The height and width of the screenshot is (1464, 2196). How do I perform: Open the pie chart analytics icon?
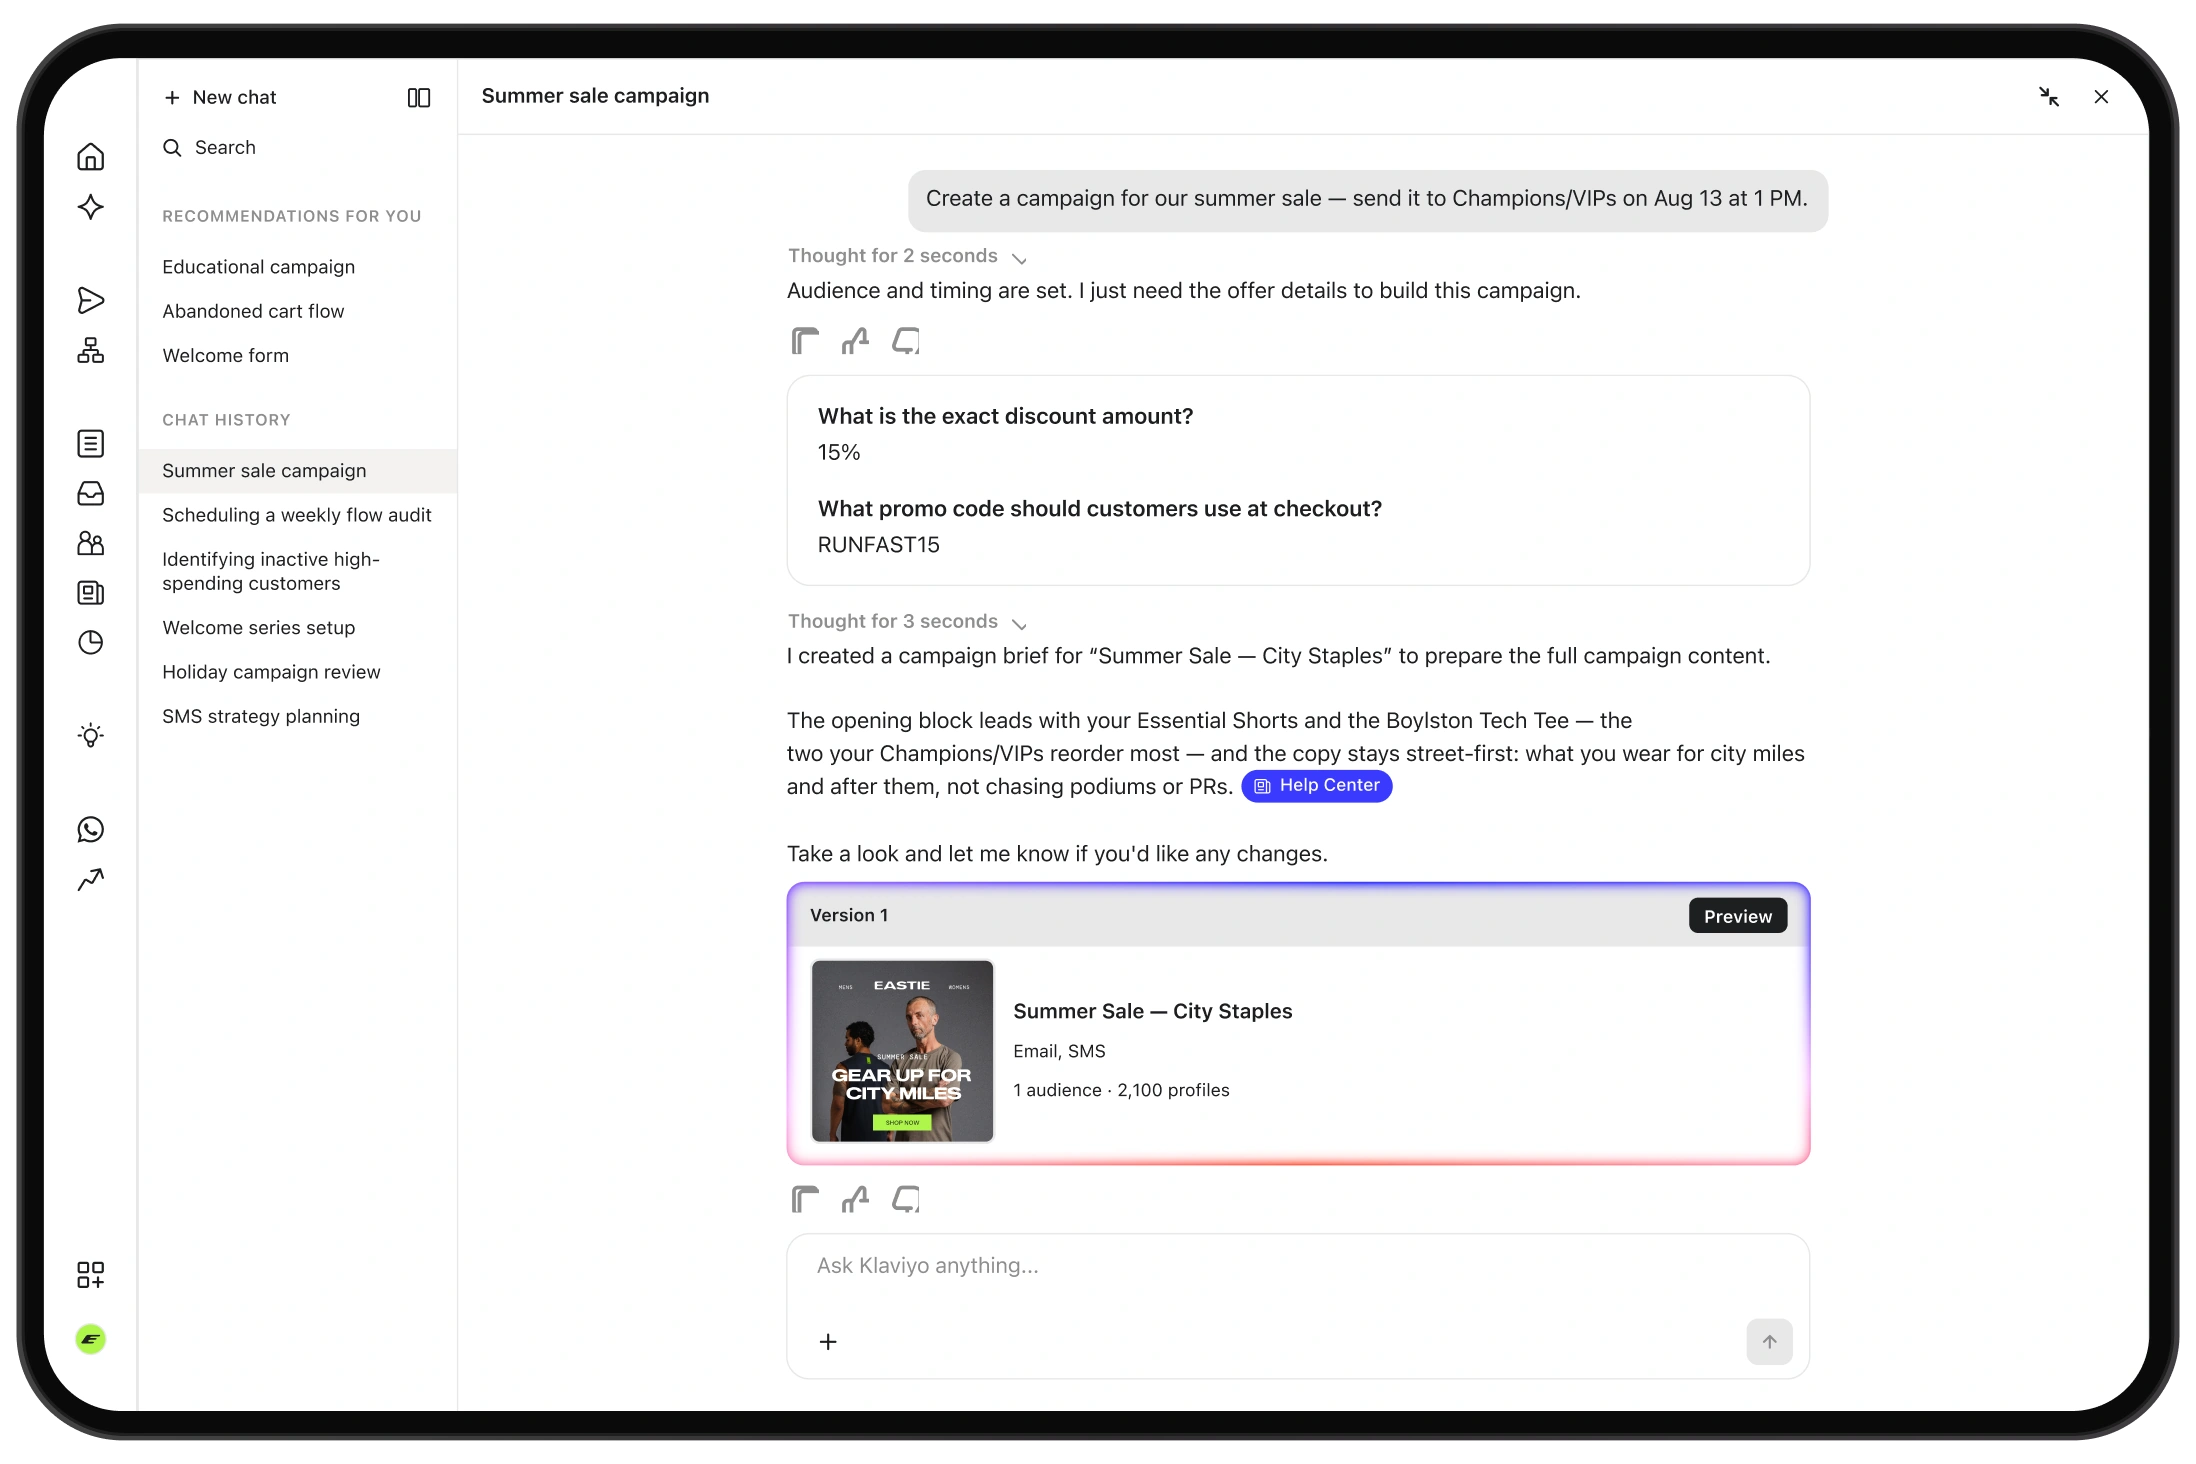[91, 642]
